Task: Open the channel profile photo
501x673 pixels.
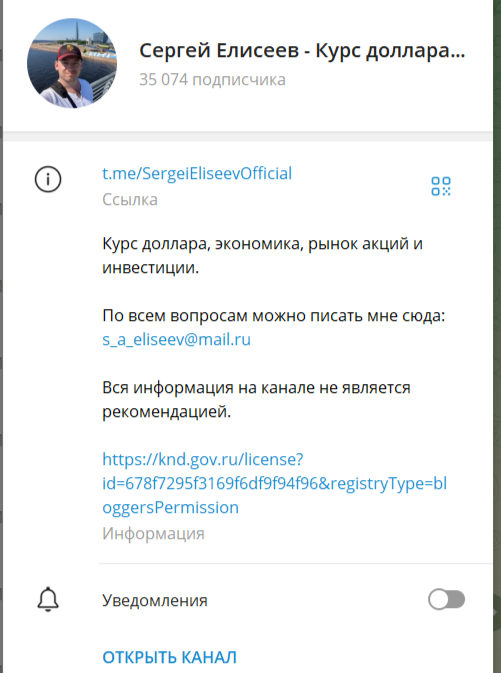Action: pos(72,63)
